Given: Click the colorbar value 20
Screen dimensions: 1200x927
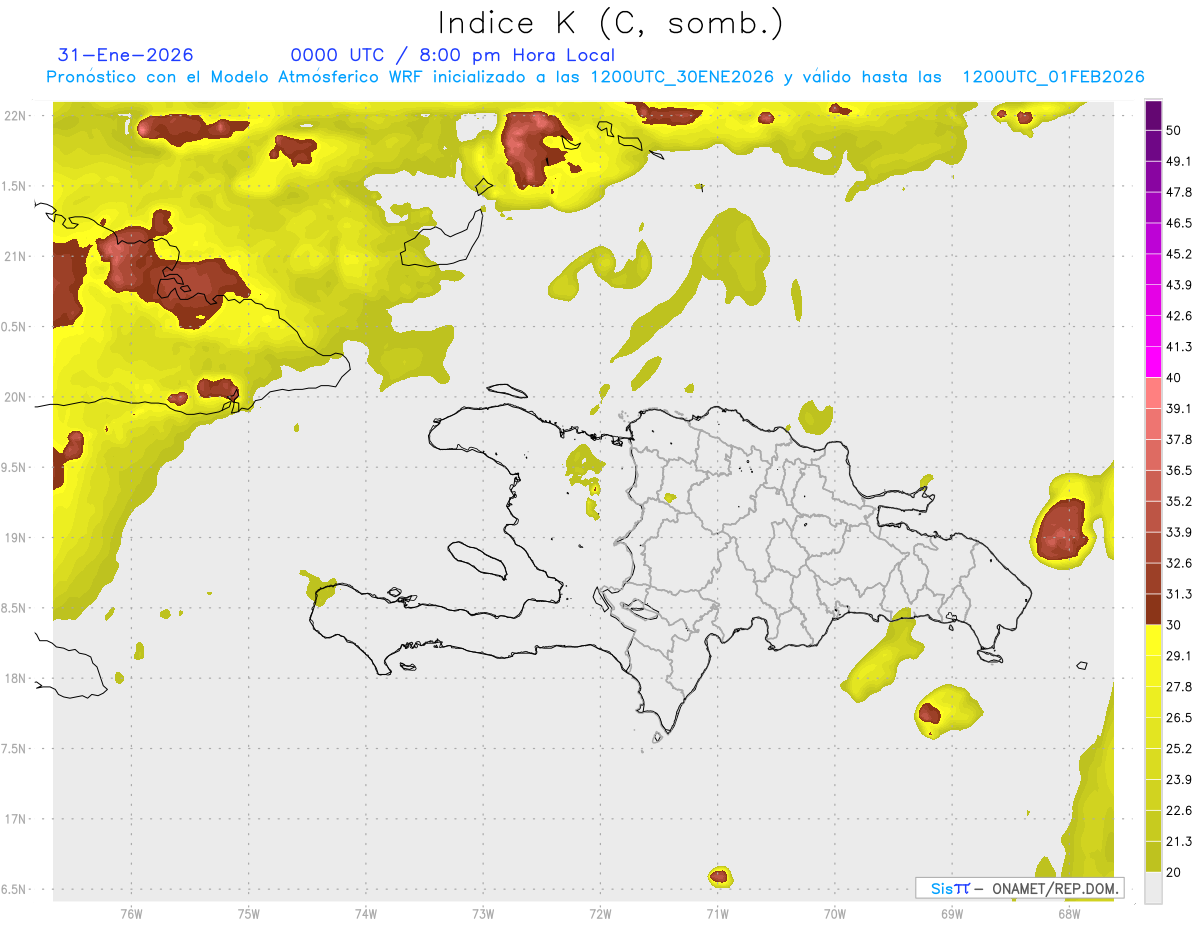Looking at the screenshot, I should tap(1174, 873).
